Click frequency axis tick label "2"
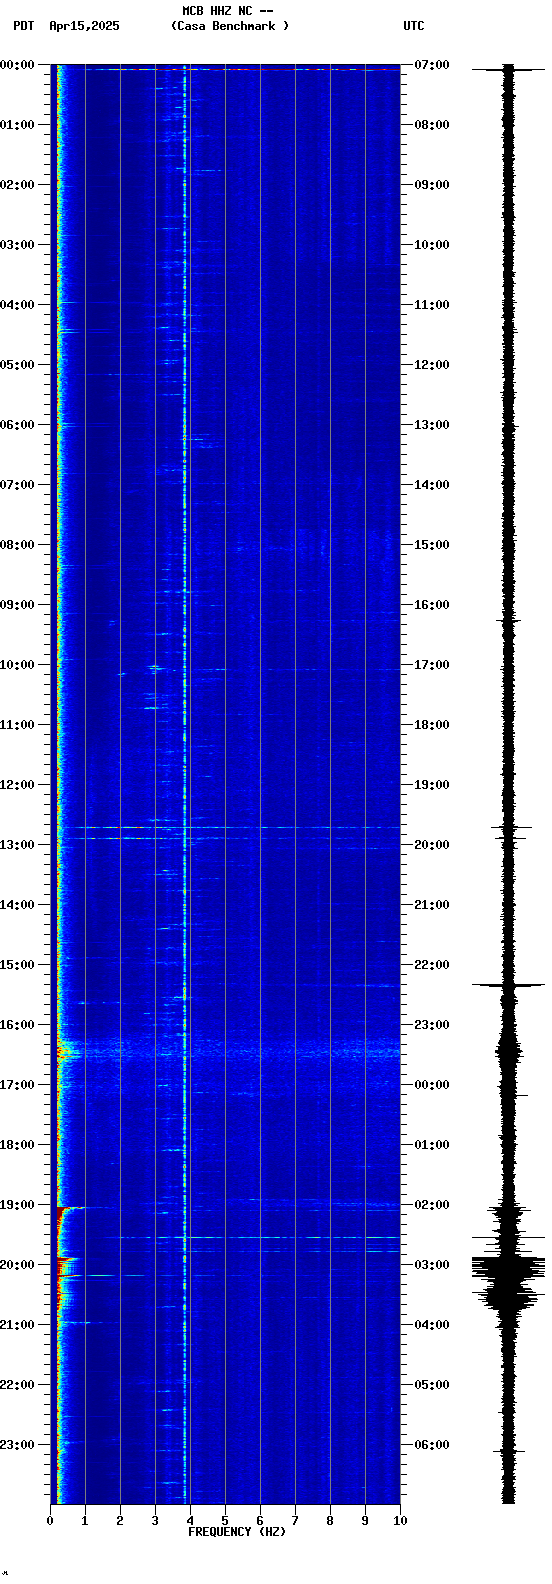Image resolution: width=552 pixels, height=1584 pixels. tap(120, 1521)
